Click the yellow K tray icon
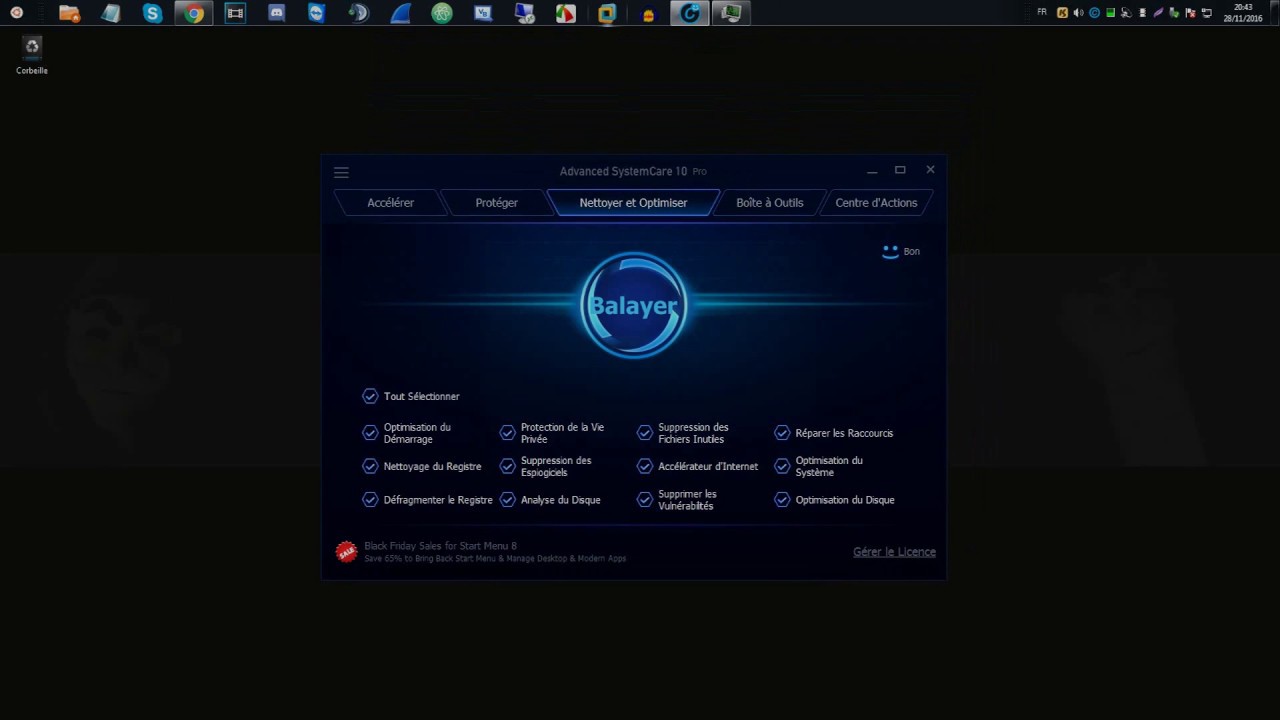1280x720 pixels. pos(1062,13)
